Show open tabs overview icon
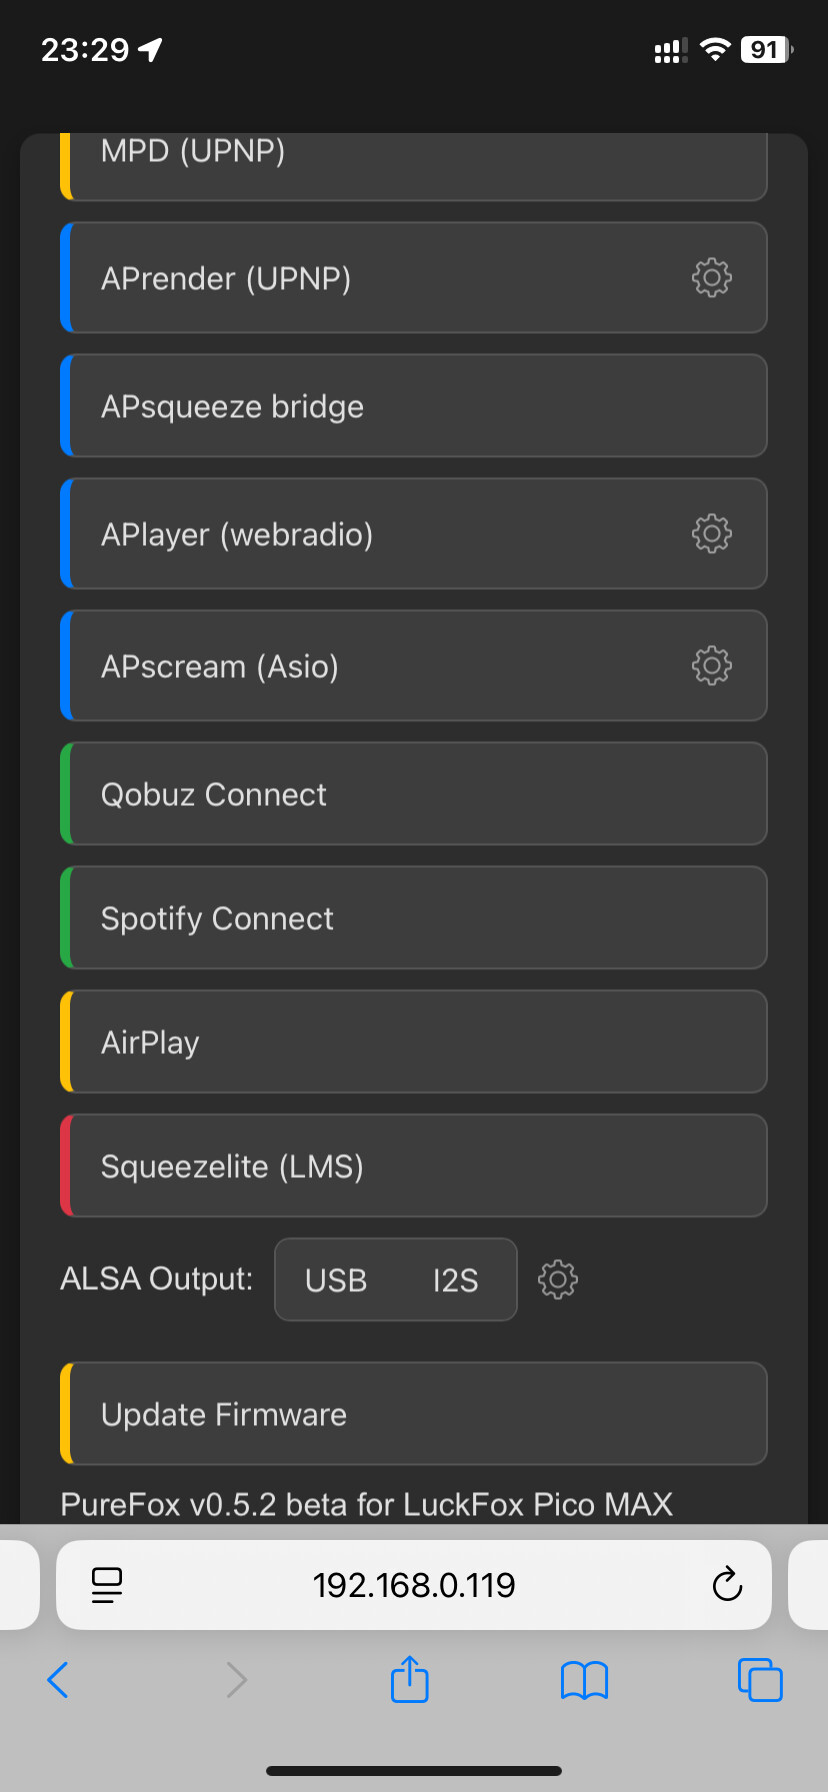Viewport: 828px width, 1792px height. [x=760, y=1679]
